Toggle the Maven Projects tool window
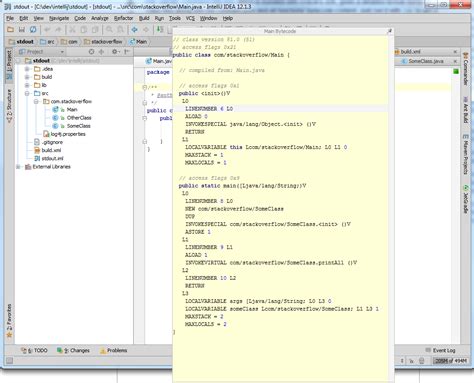The image size is (474, 383). (465, 154)
